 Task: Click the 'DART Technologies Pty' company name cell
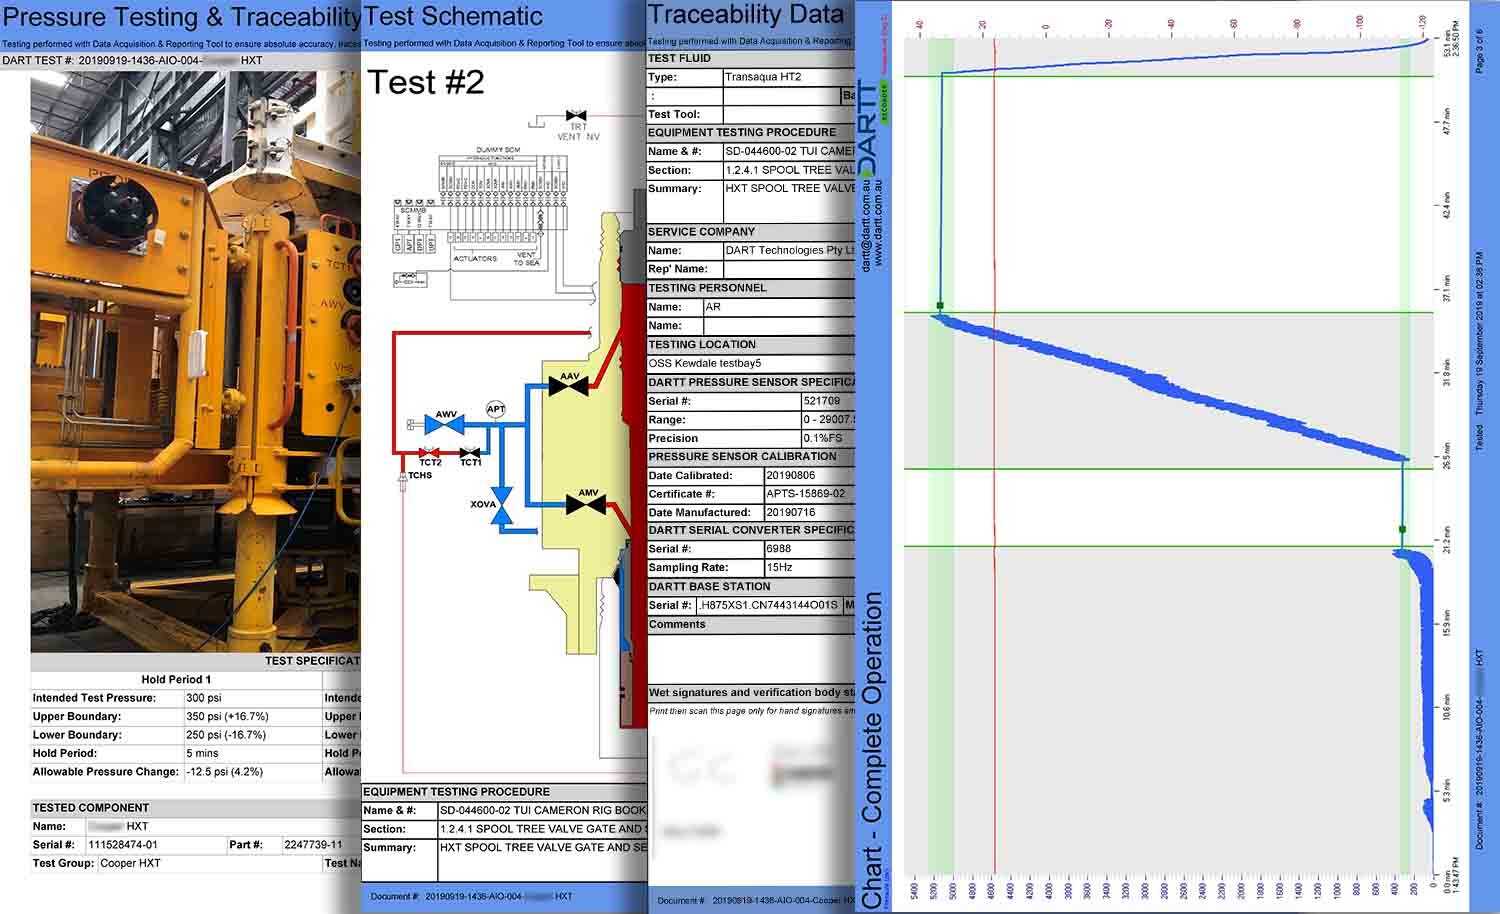pos(790,250)
